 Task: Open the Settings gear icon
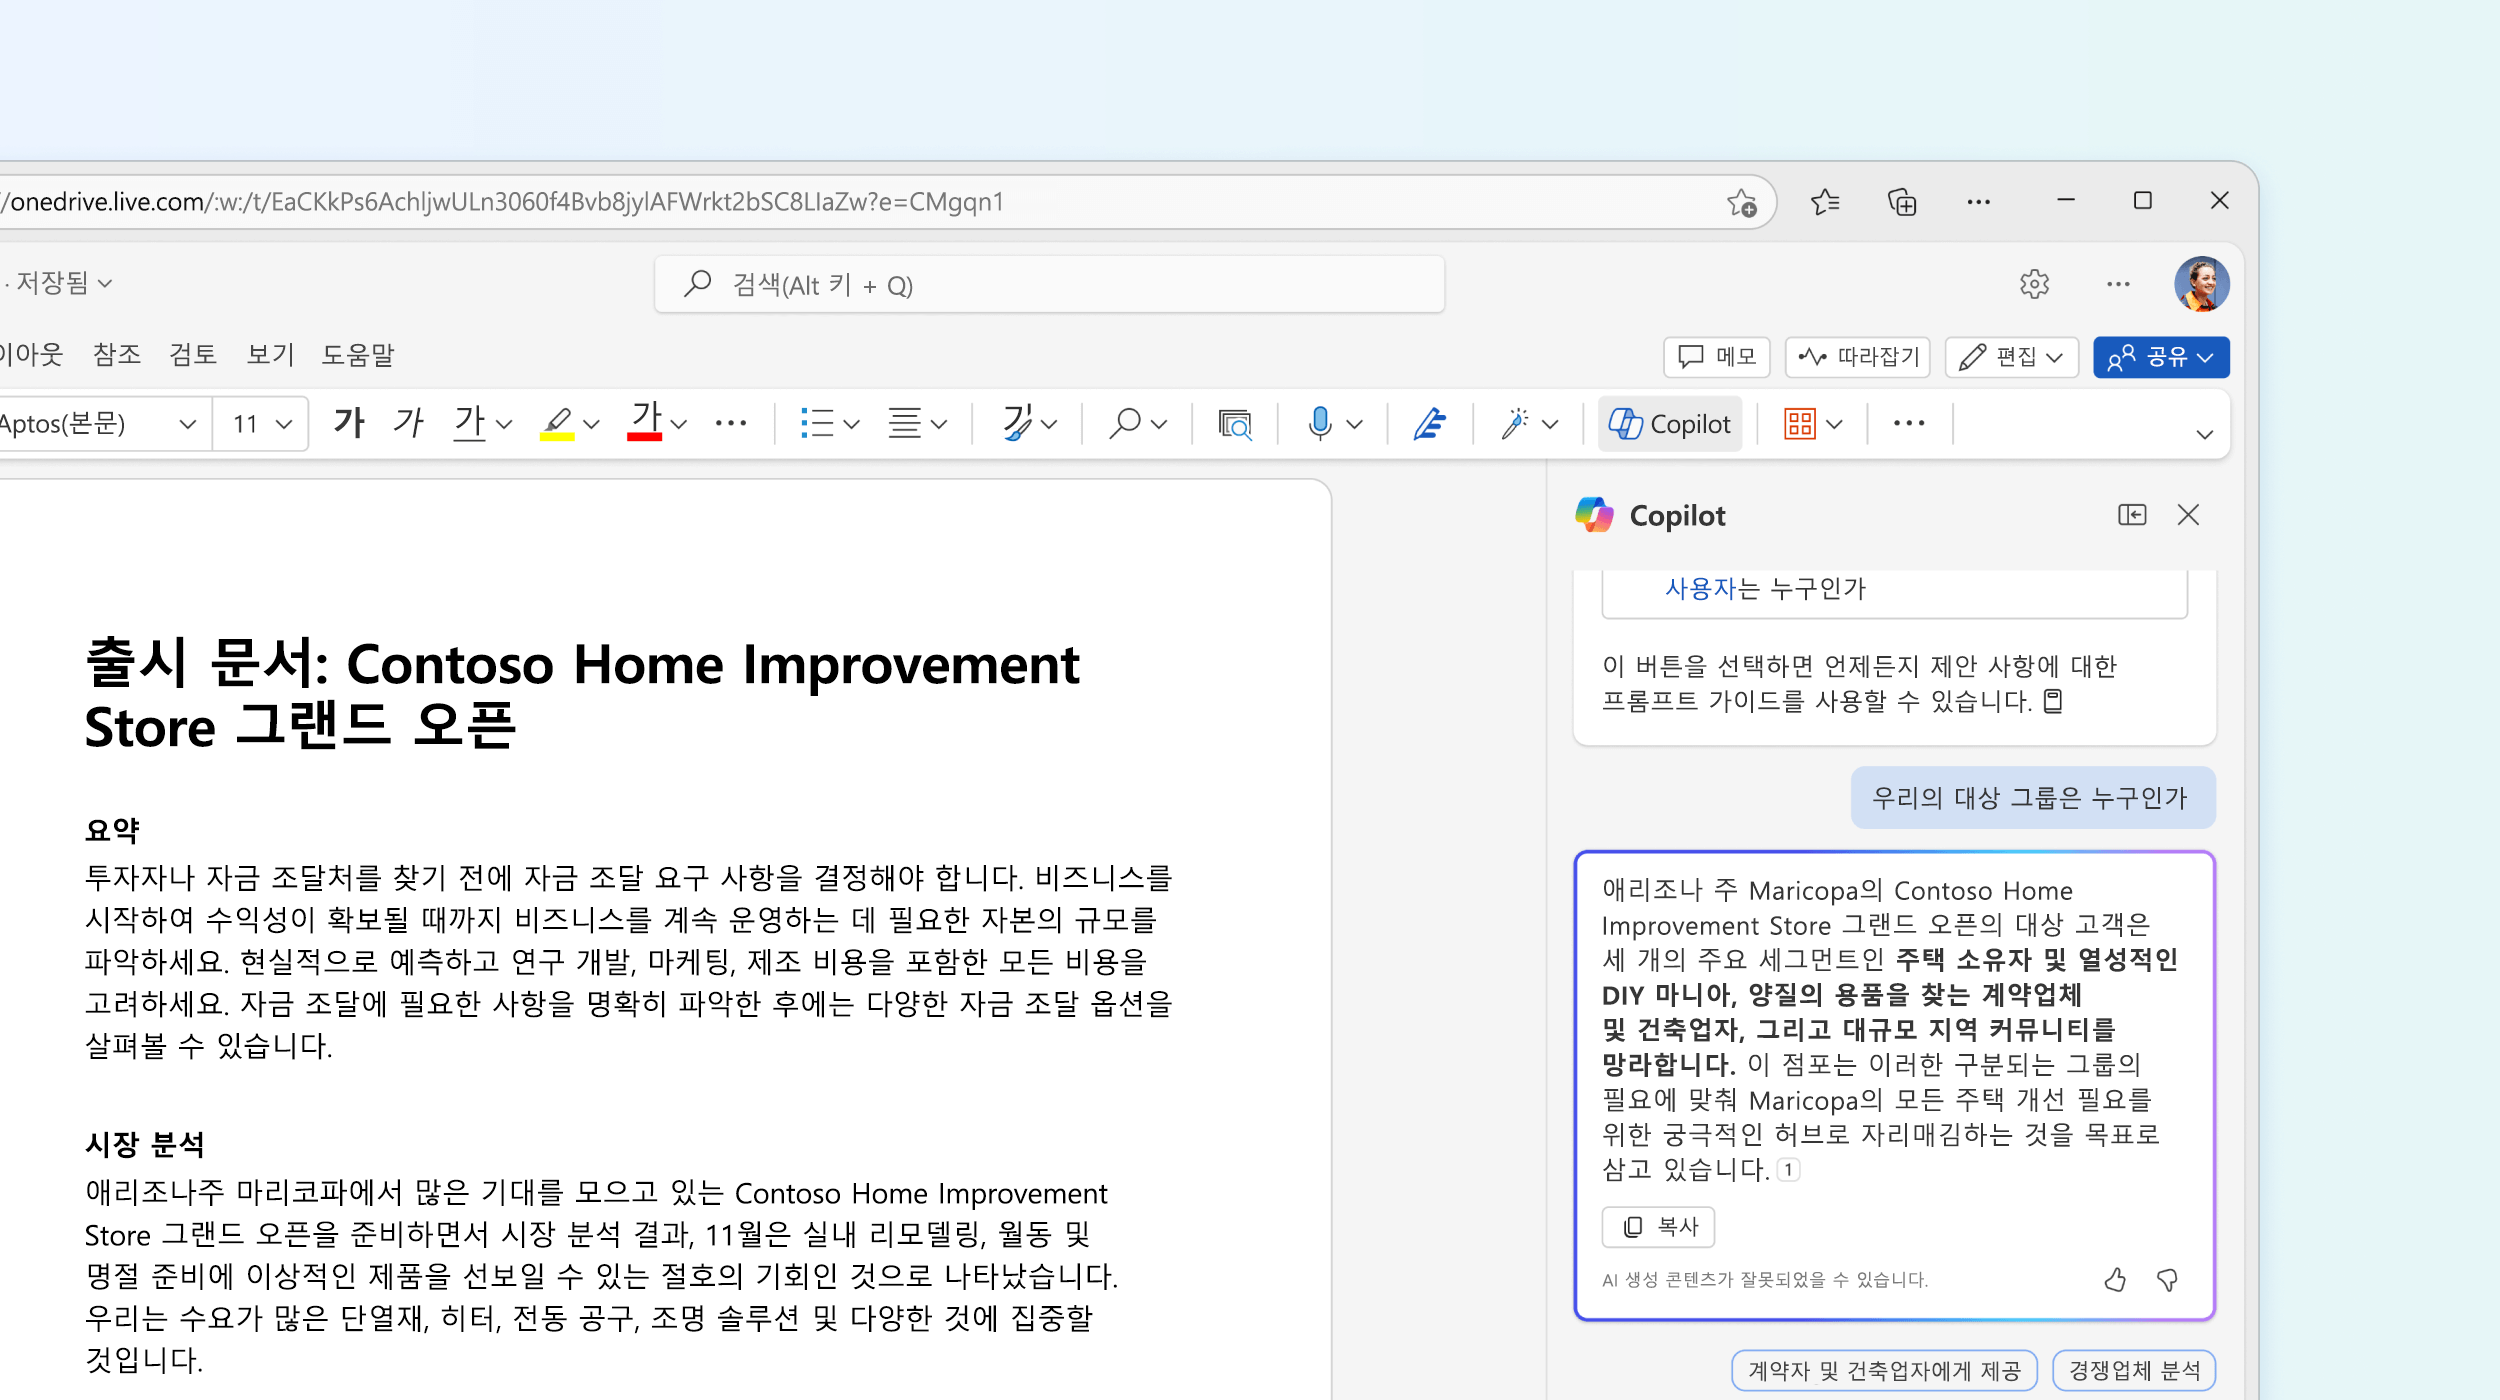[x=2034, y=284]
